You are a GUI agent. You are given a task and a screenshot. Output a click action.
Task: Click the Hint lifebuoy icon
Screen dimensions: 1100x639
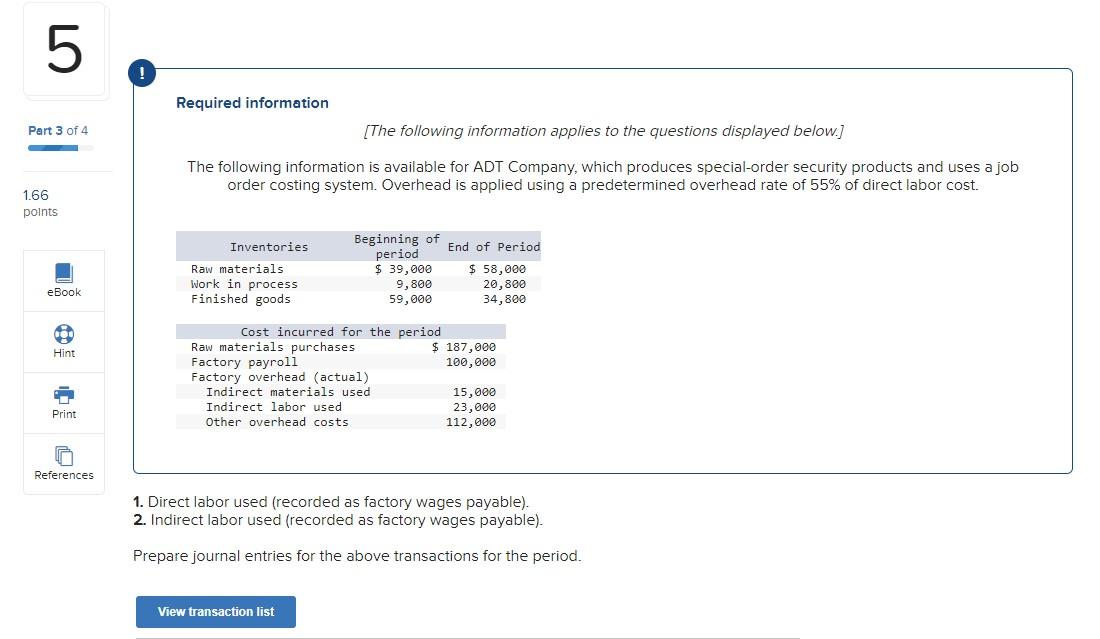(x=64, y=334)
